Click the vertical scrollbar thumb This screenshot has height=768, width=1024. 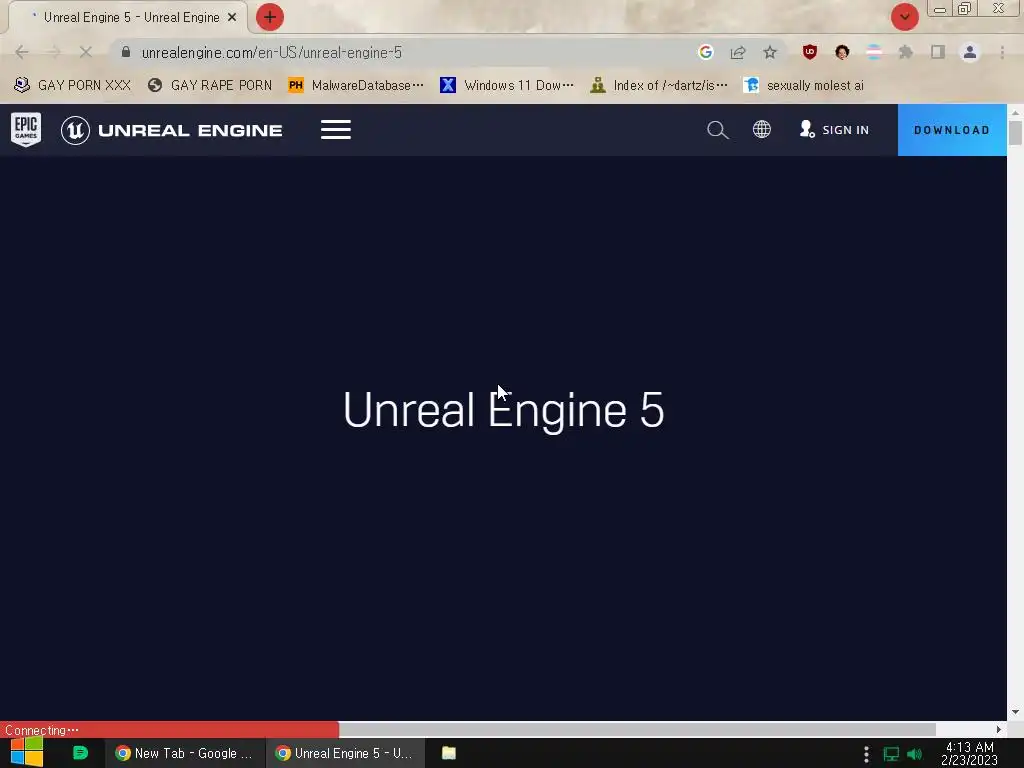[x=1015, y=133]
